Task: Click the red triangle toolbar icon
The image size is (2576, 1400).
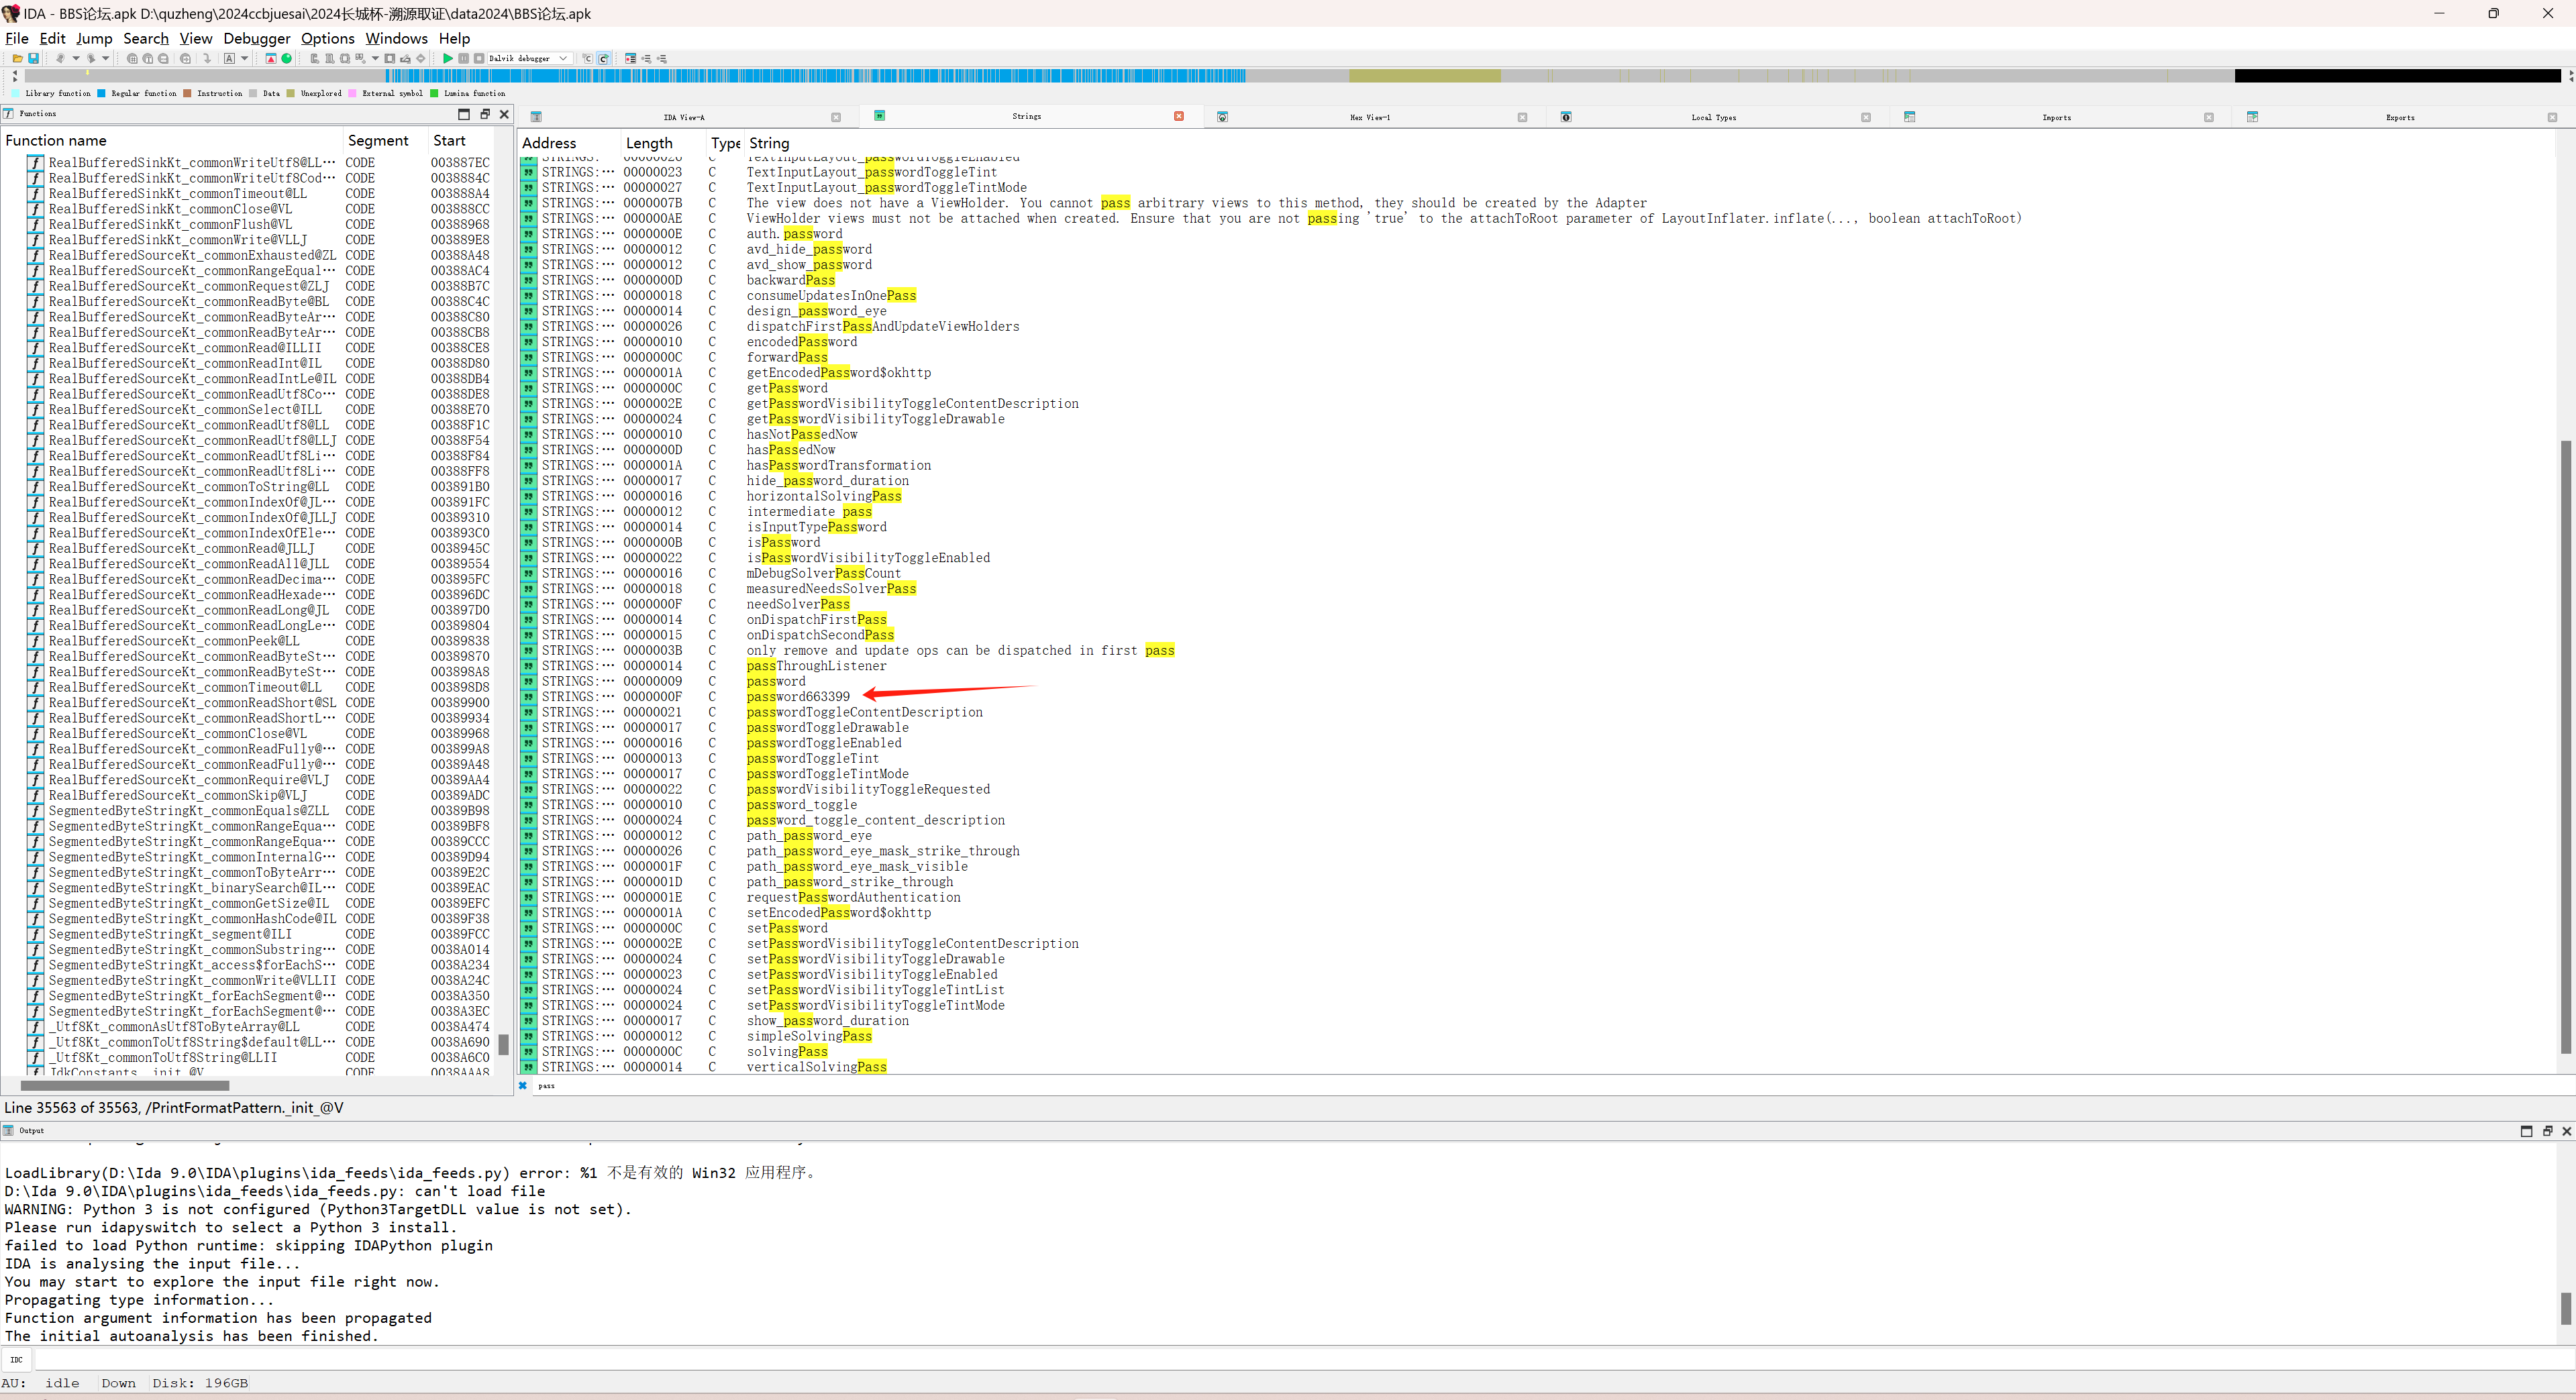Action: point(271,59)
